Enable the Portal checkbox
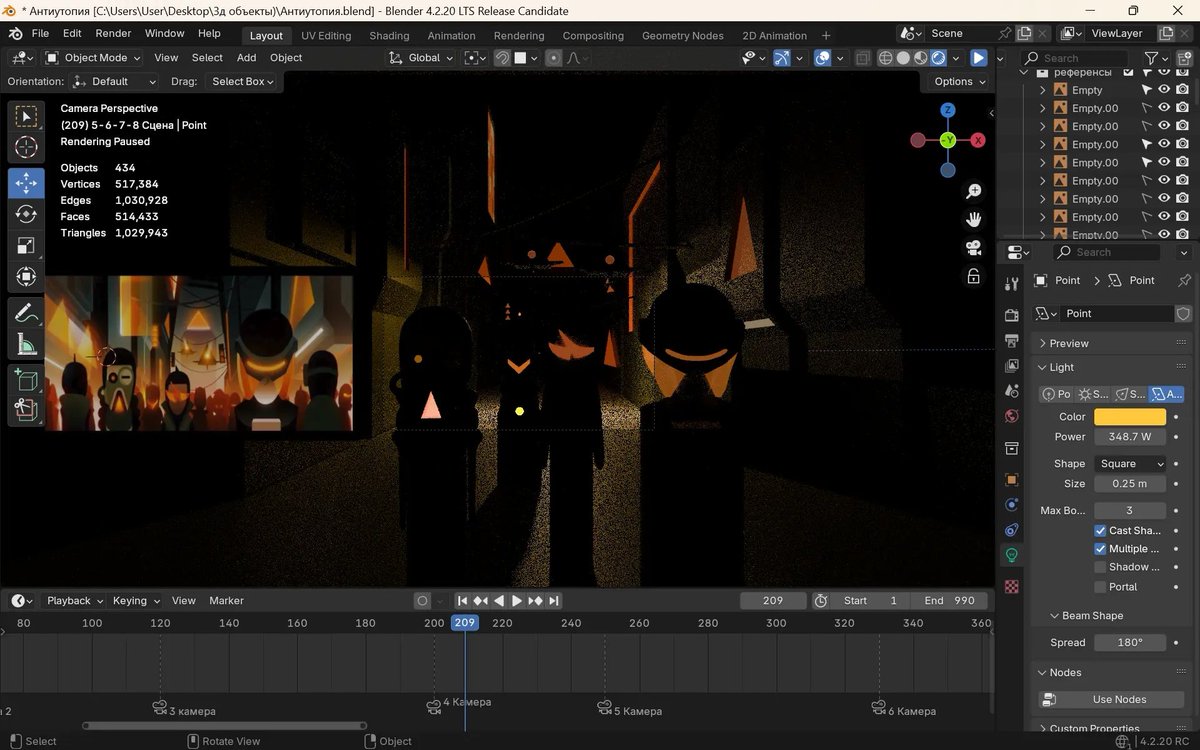The width and height of the screenshot is (1200, 750). point(1100,587)
